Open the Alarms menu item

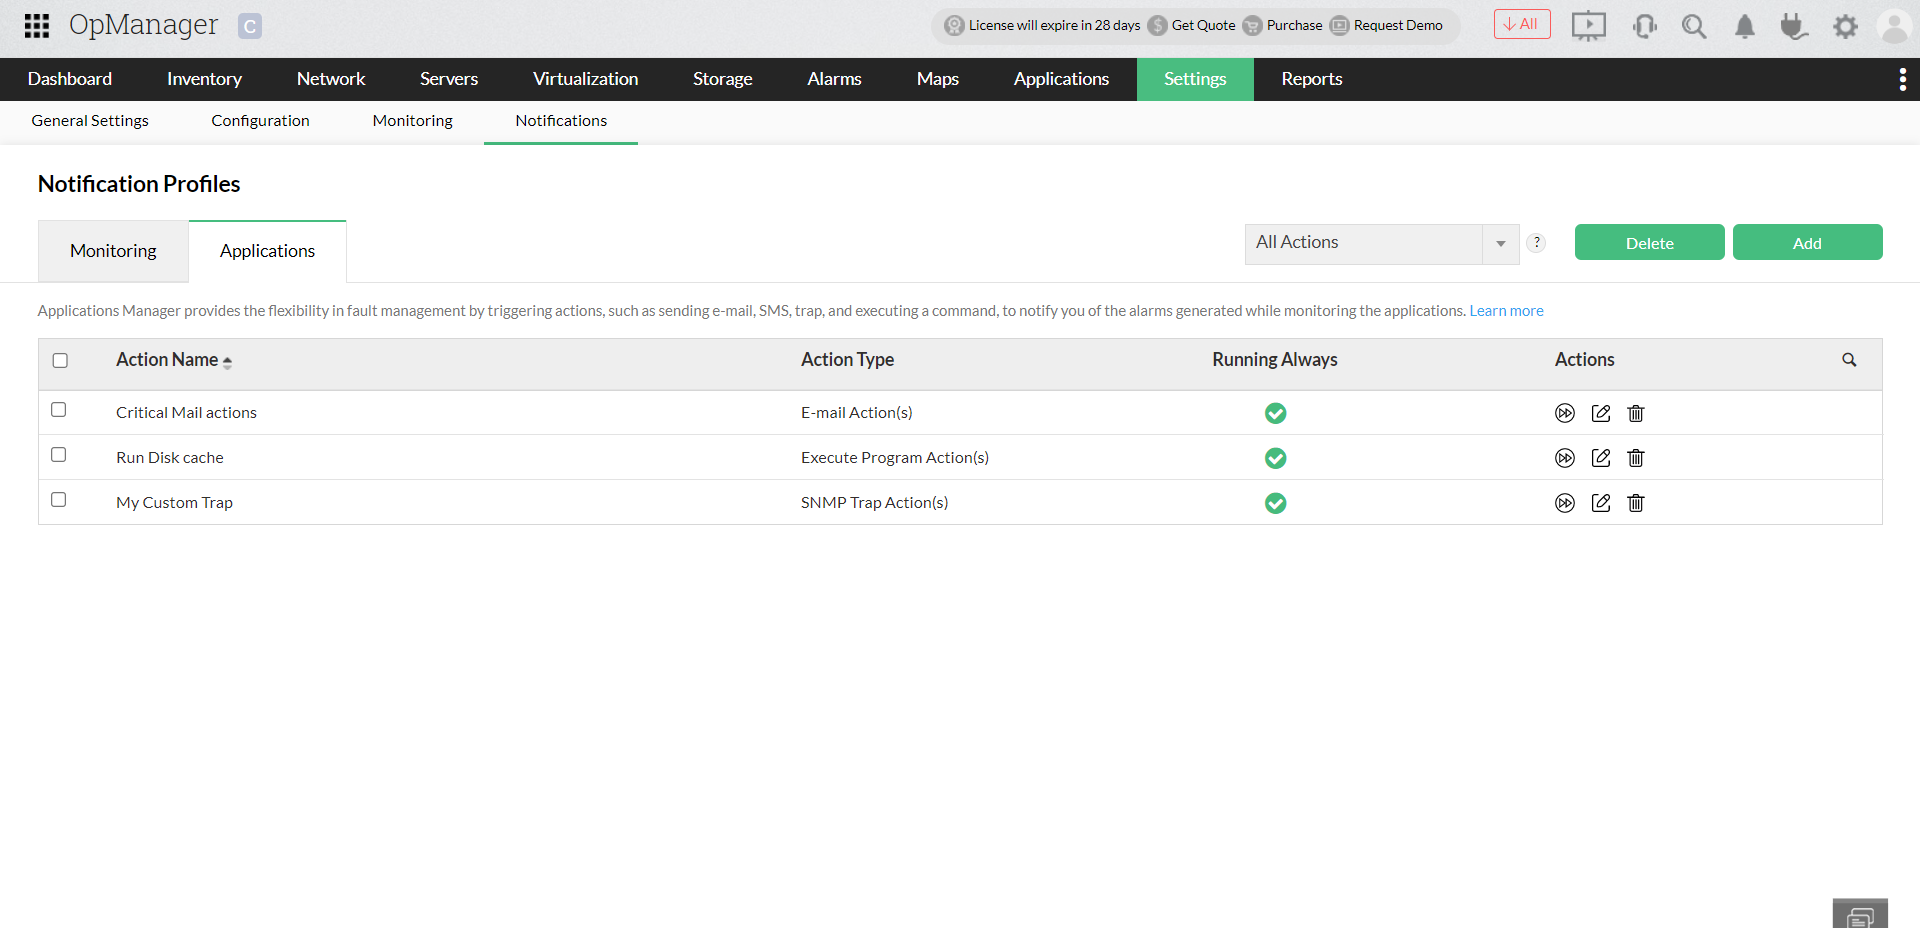coord(833,79)
